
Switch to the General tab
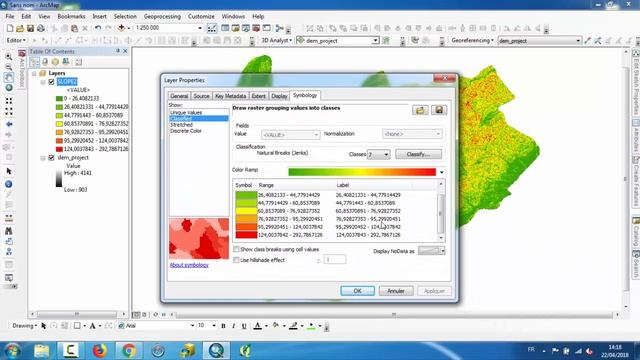(x=179, y=96)
